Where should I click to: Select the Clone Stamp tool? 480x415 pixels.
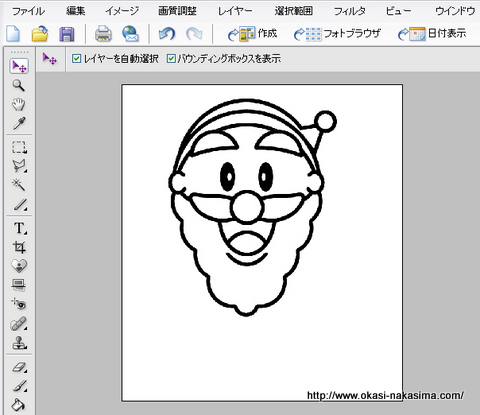19,343
